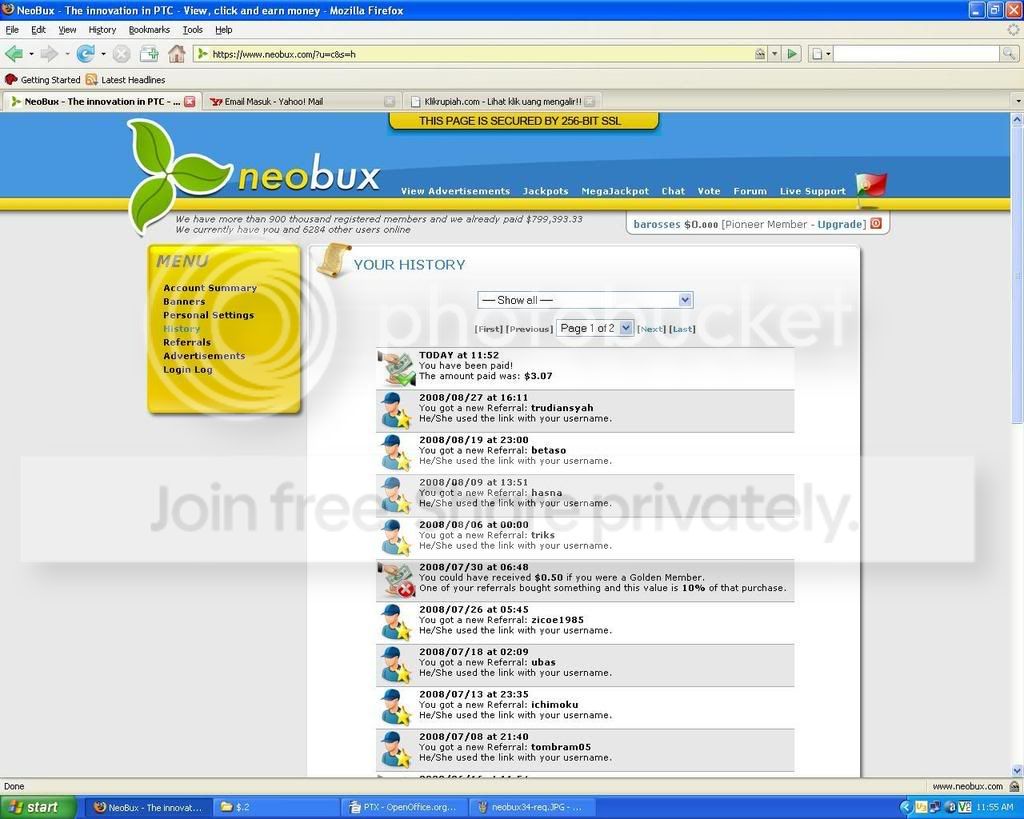1024x819 pixels.
Task: Open the Jackpots page
Action: pos(545,191)
